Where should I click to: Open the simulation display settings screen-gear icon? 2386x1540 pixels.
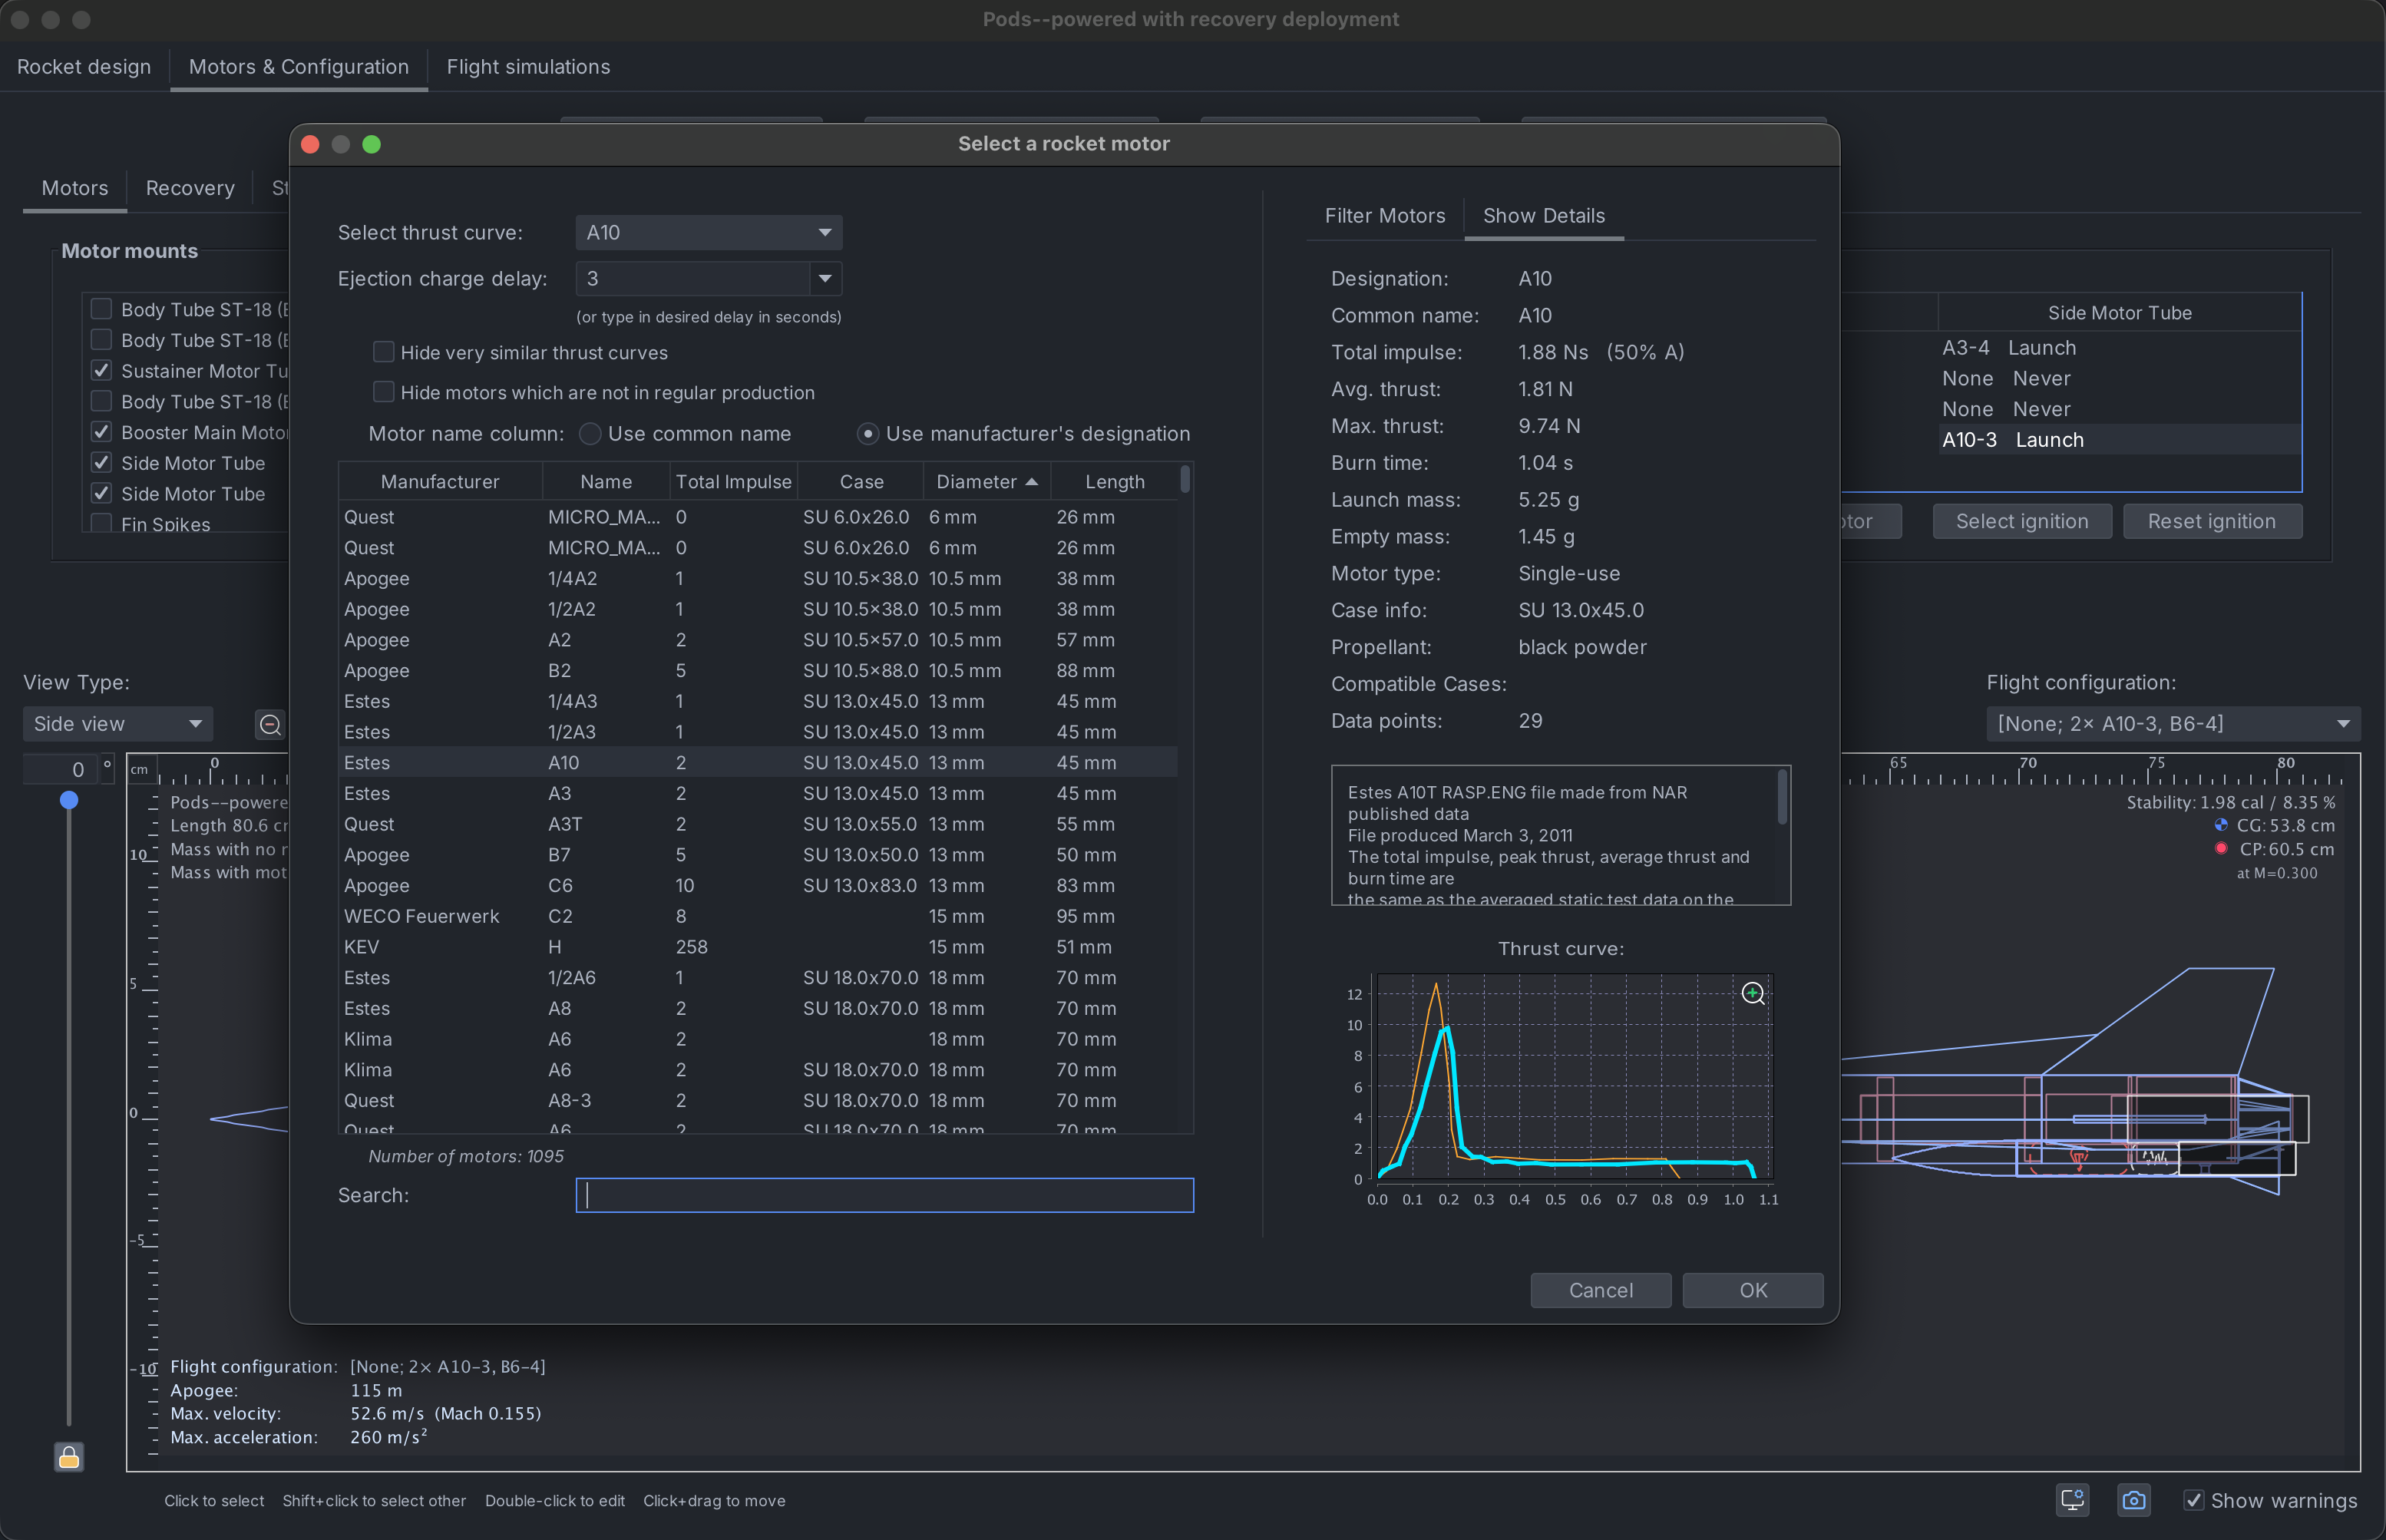click(2073, 1500)
